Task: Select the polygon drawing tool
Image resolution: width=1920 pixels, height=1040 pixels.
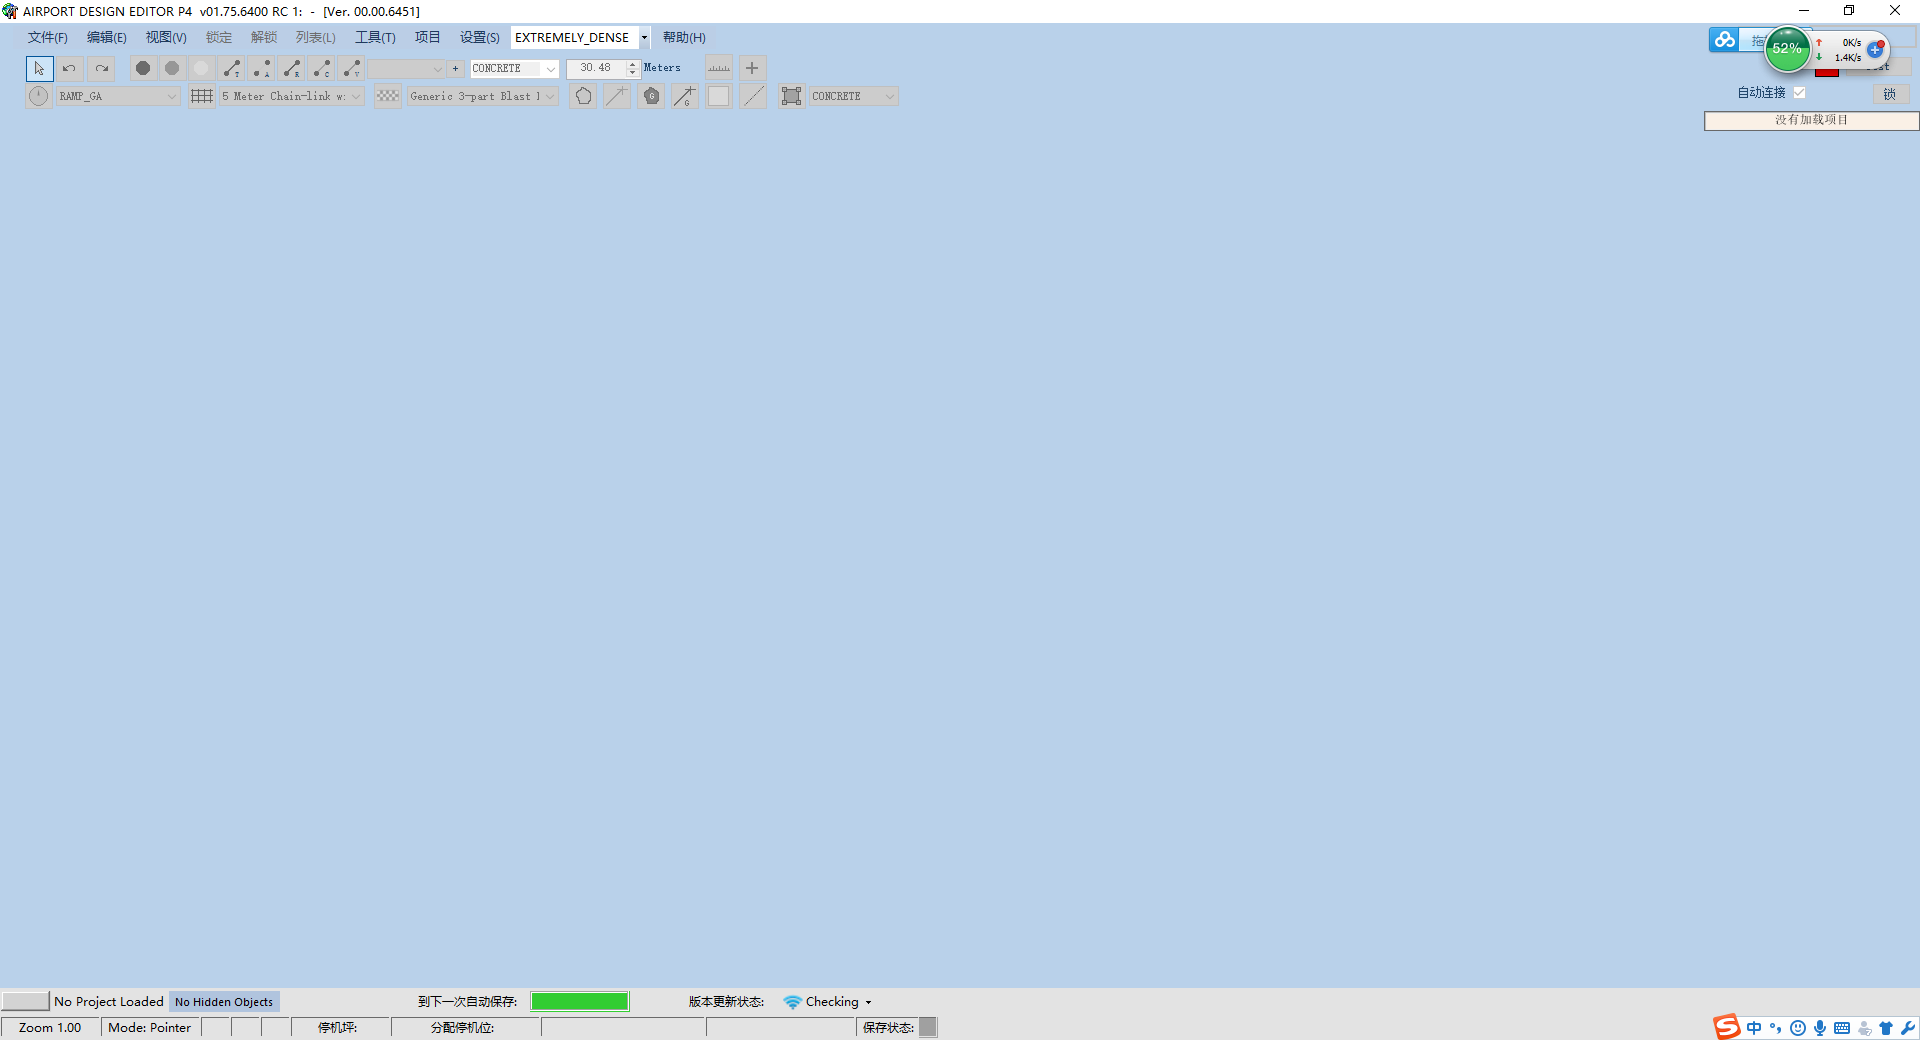Action: [583, 96]
